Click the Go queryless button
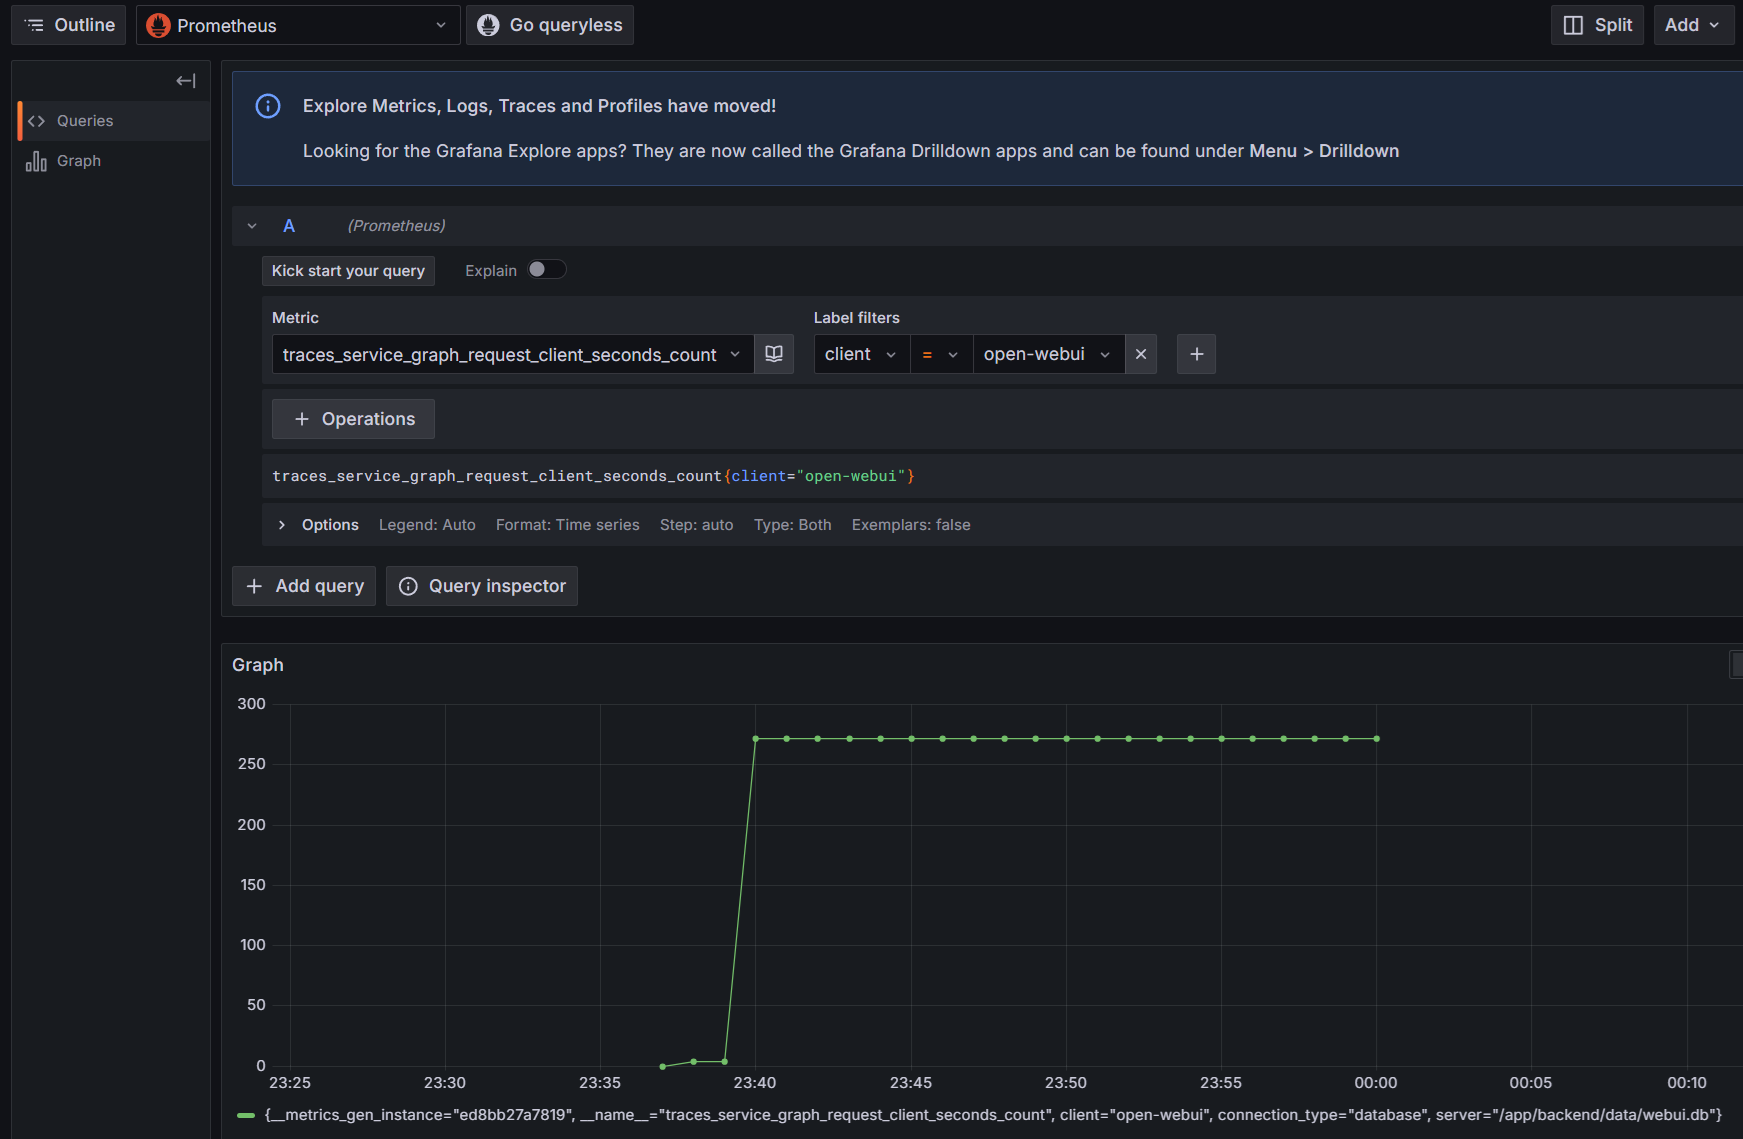The width and height of the screenshot is (1743, 1139). tap(550, 25)
